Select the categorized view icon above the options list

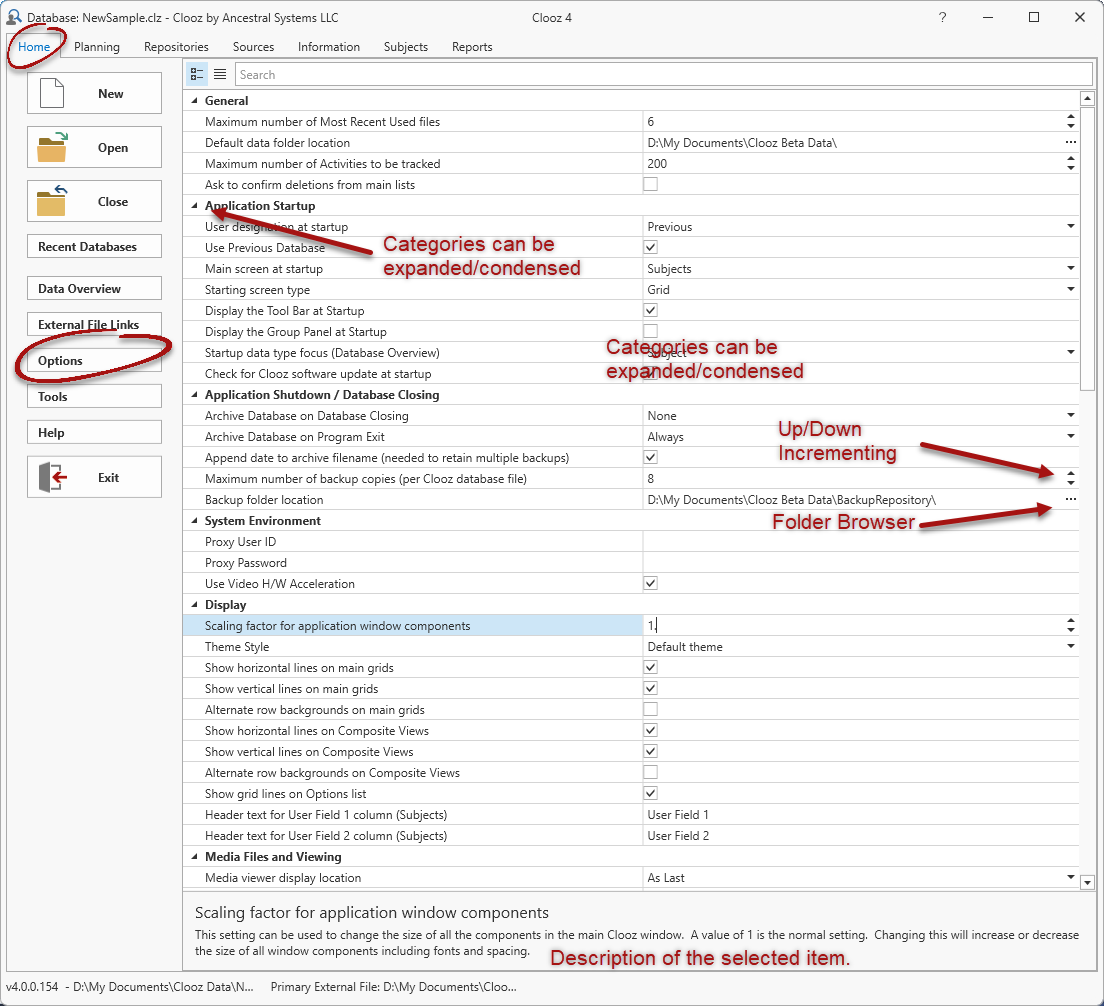click(x=197, y=73)
